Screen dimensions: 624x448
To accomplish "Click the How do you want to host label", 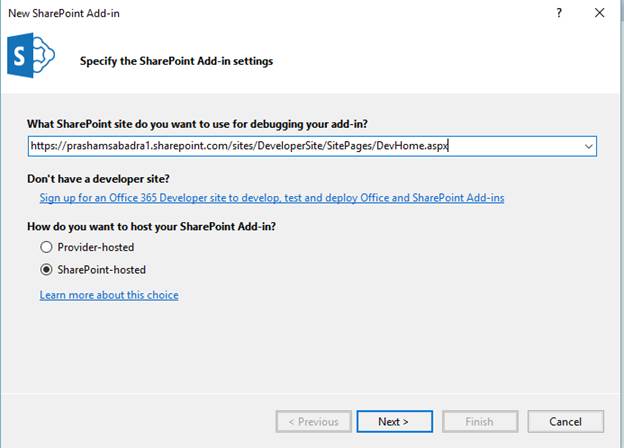I will tap(151, 226).
